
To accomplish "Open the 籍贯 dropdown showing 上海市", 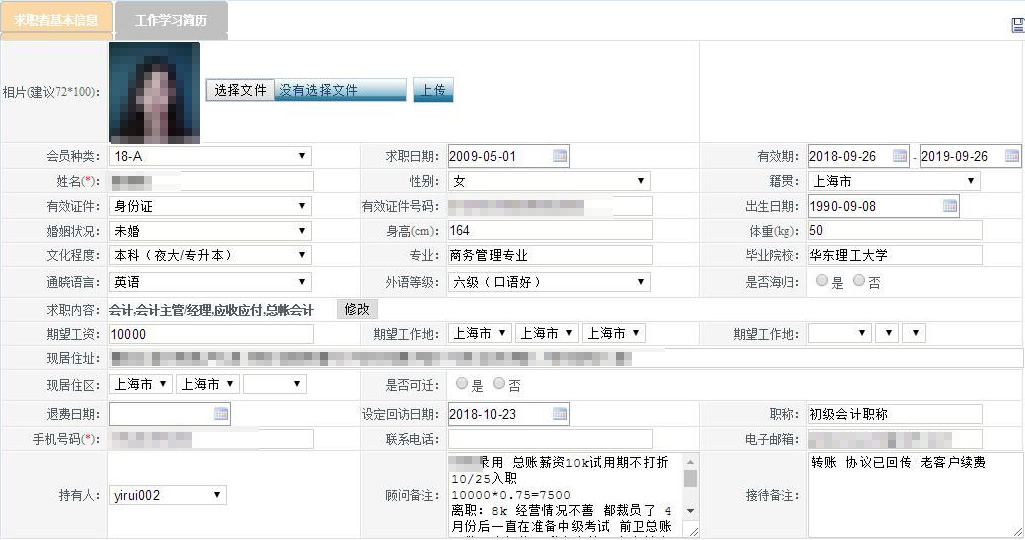I will pos(894,181).
